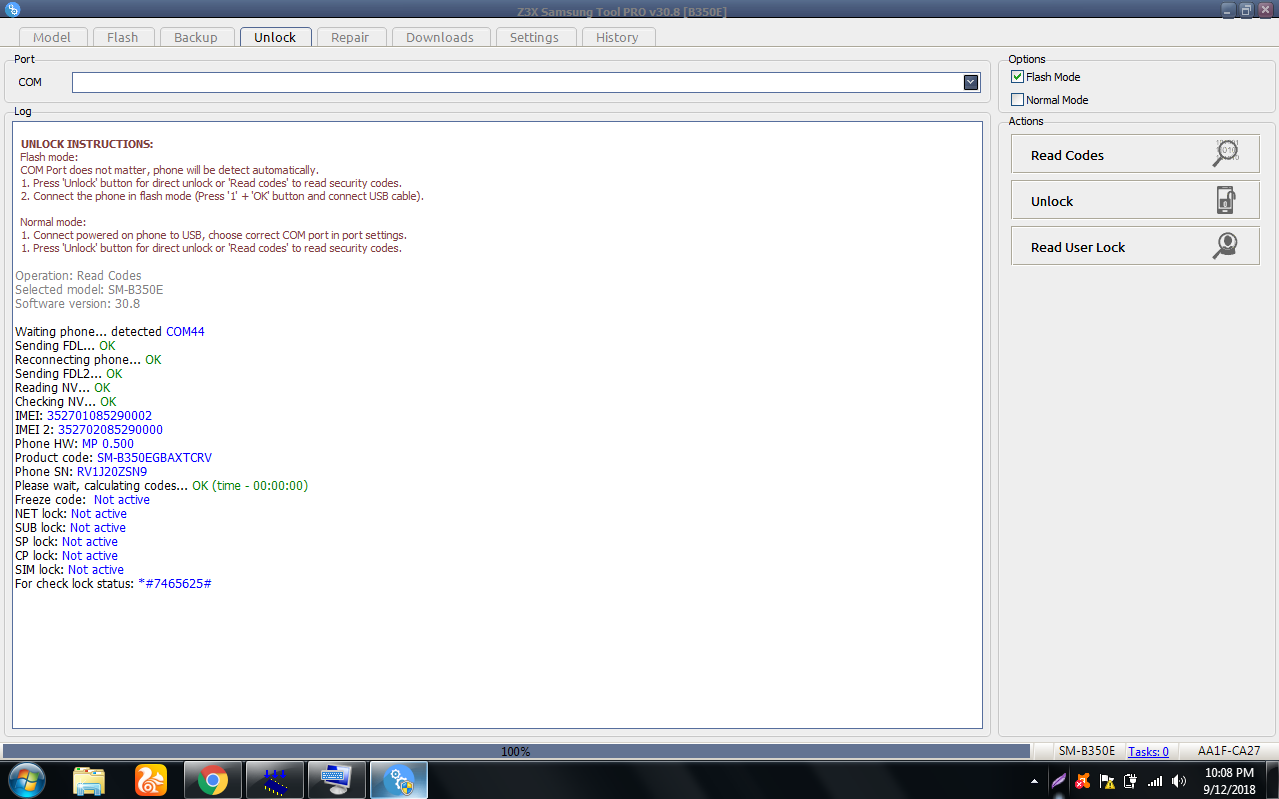Image resolution: width=1279 pixels, height=799 pixels.
Task: Open the computer keyboard app on taskbar
Action: [x=337, y=780]
